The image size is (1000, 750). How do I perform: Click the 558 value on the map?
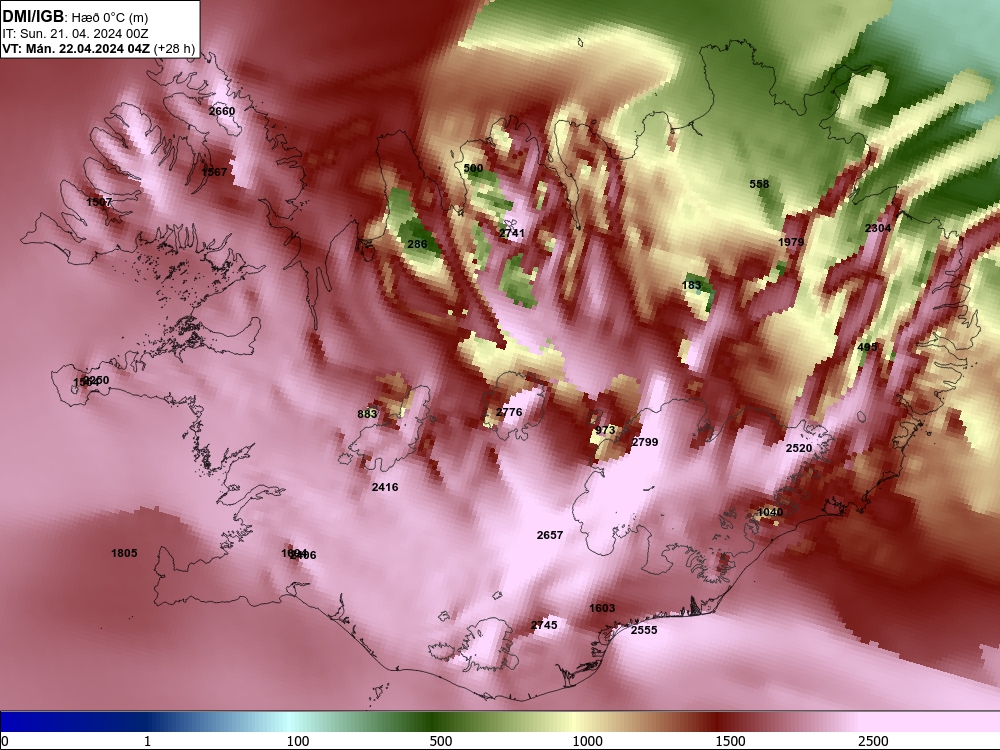759,184
